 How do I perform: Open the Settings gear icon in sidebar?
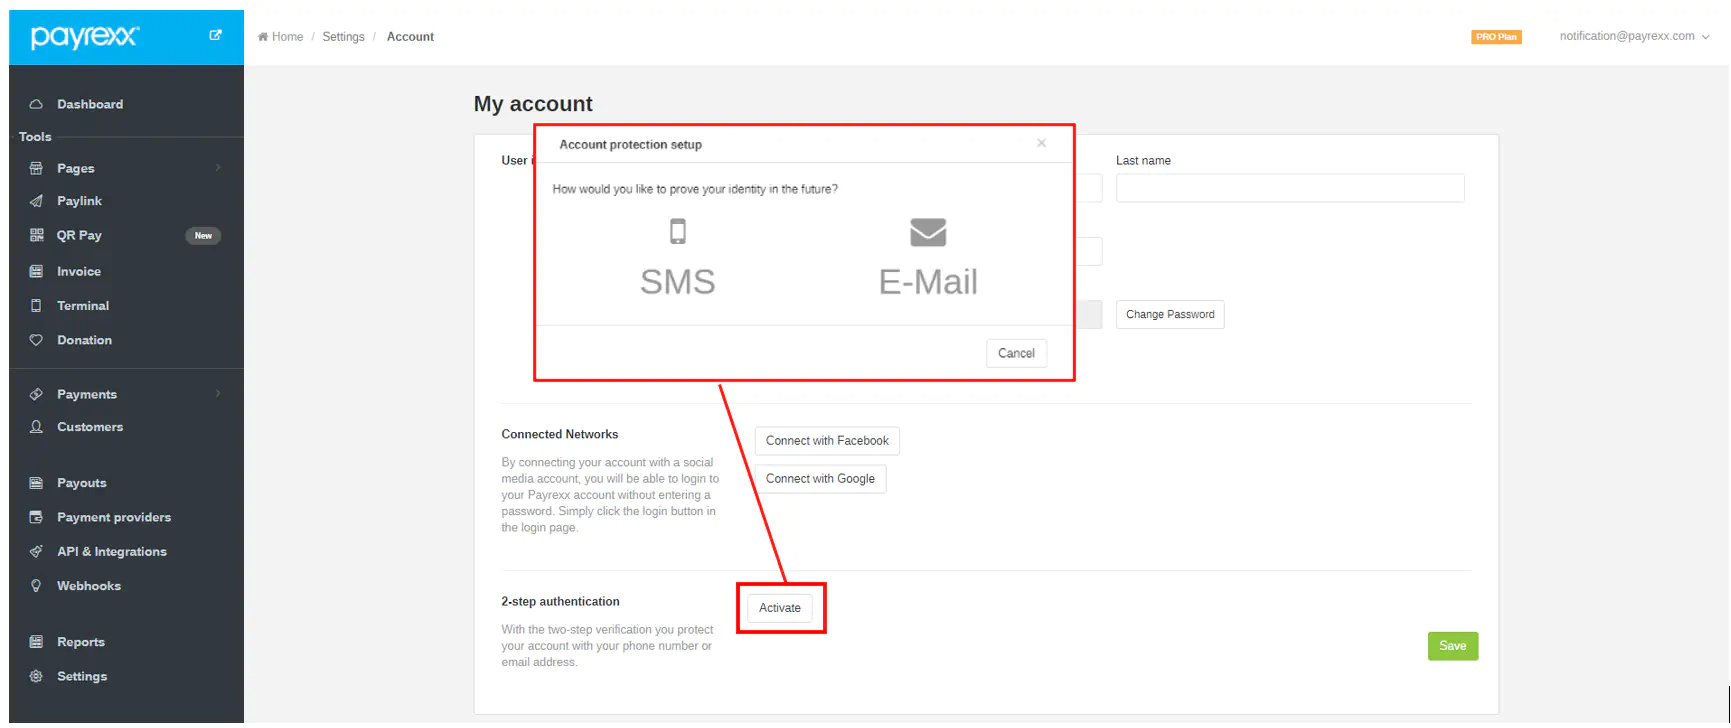tap(36, 676)
